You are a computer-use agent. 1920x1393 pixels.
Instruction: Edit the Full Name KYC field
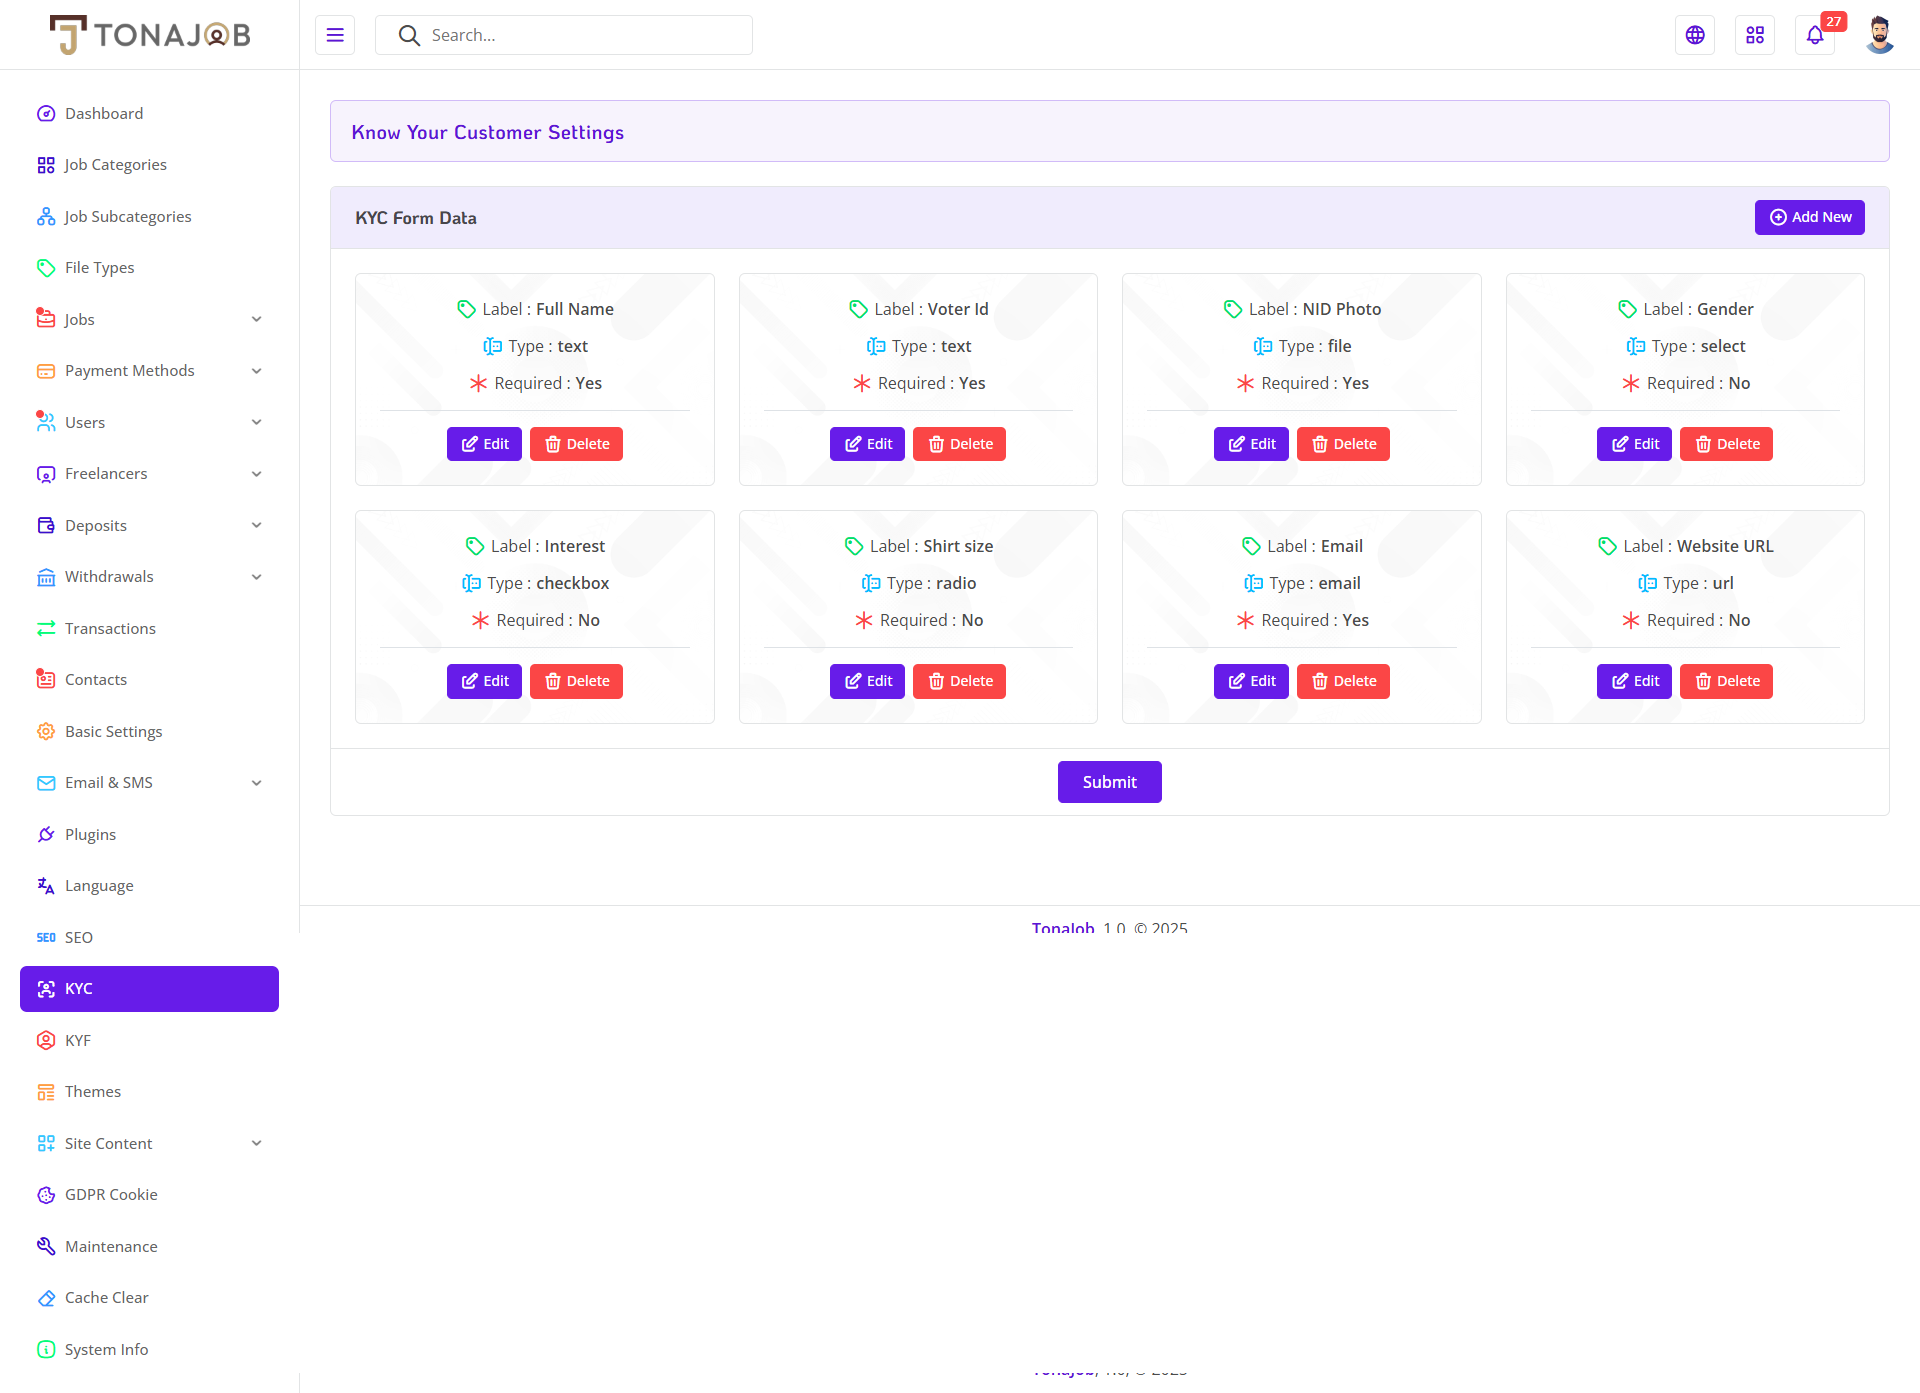(x=484, y=444)
